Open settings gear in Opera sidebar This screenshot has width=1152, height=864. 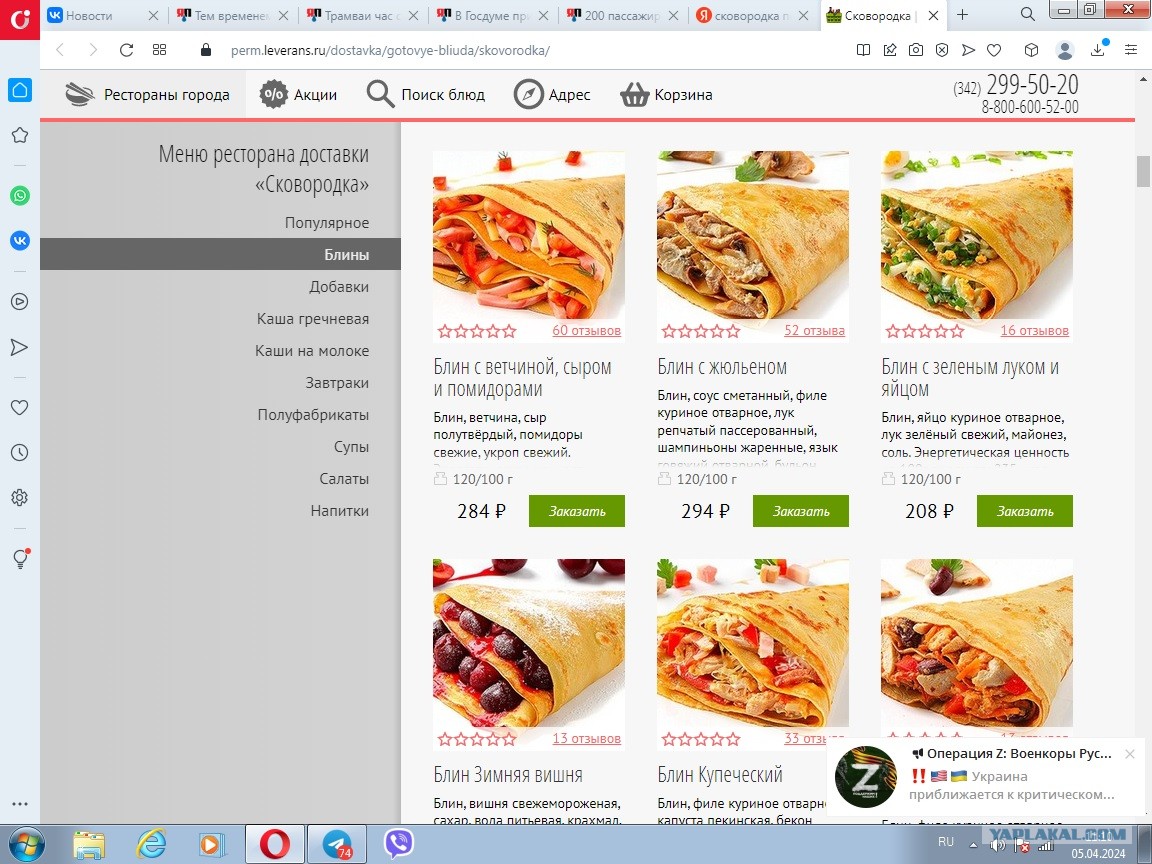(20, 497)
